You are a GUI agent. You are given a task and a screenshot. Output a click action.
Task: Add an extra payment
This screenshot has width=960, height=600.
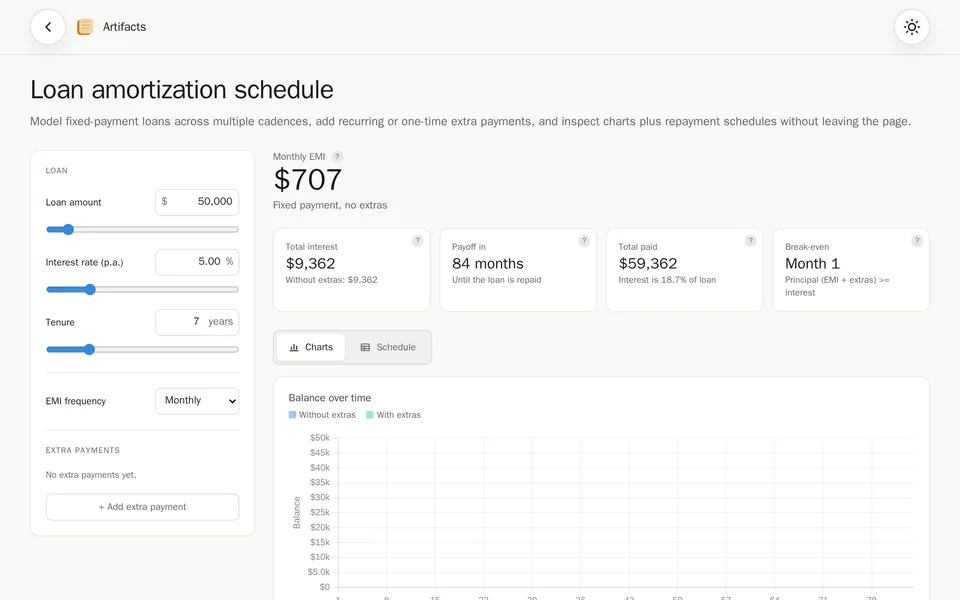pyautogui.click(x=142, y=507)
